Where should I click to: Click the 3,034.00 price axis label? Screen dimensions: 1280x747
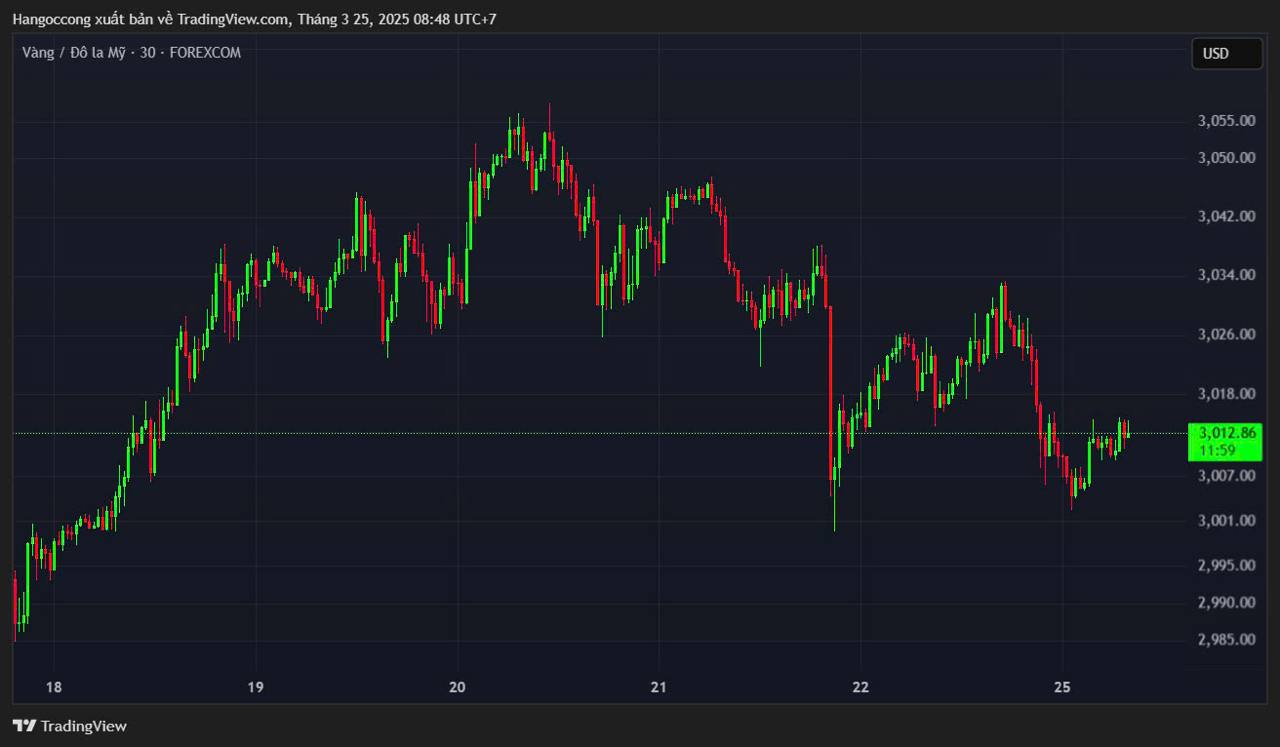[x=1226, y=275]
